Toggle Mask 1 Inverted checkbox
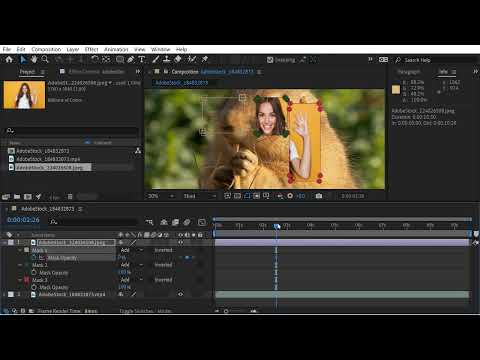 click(163, 250)
